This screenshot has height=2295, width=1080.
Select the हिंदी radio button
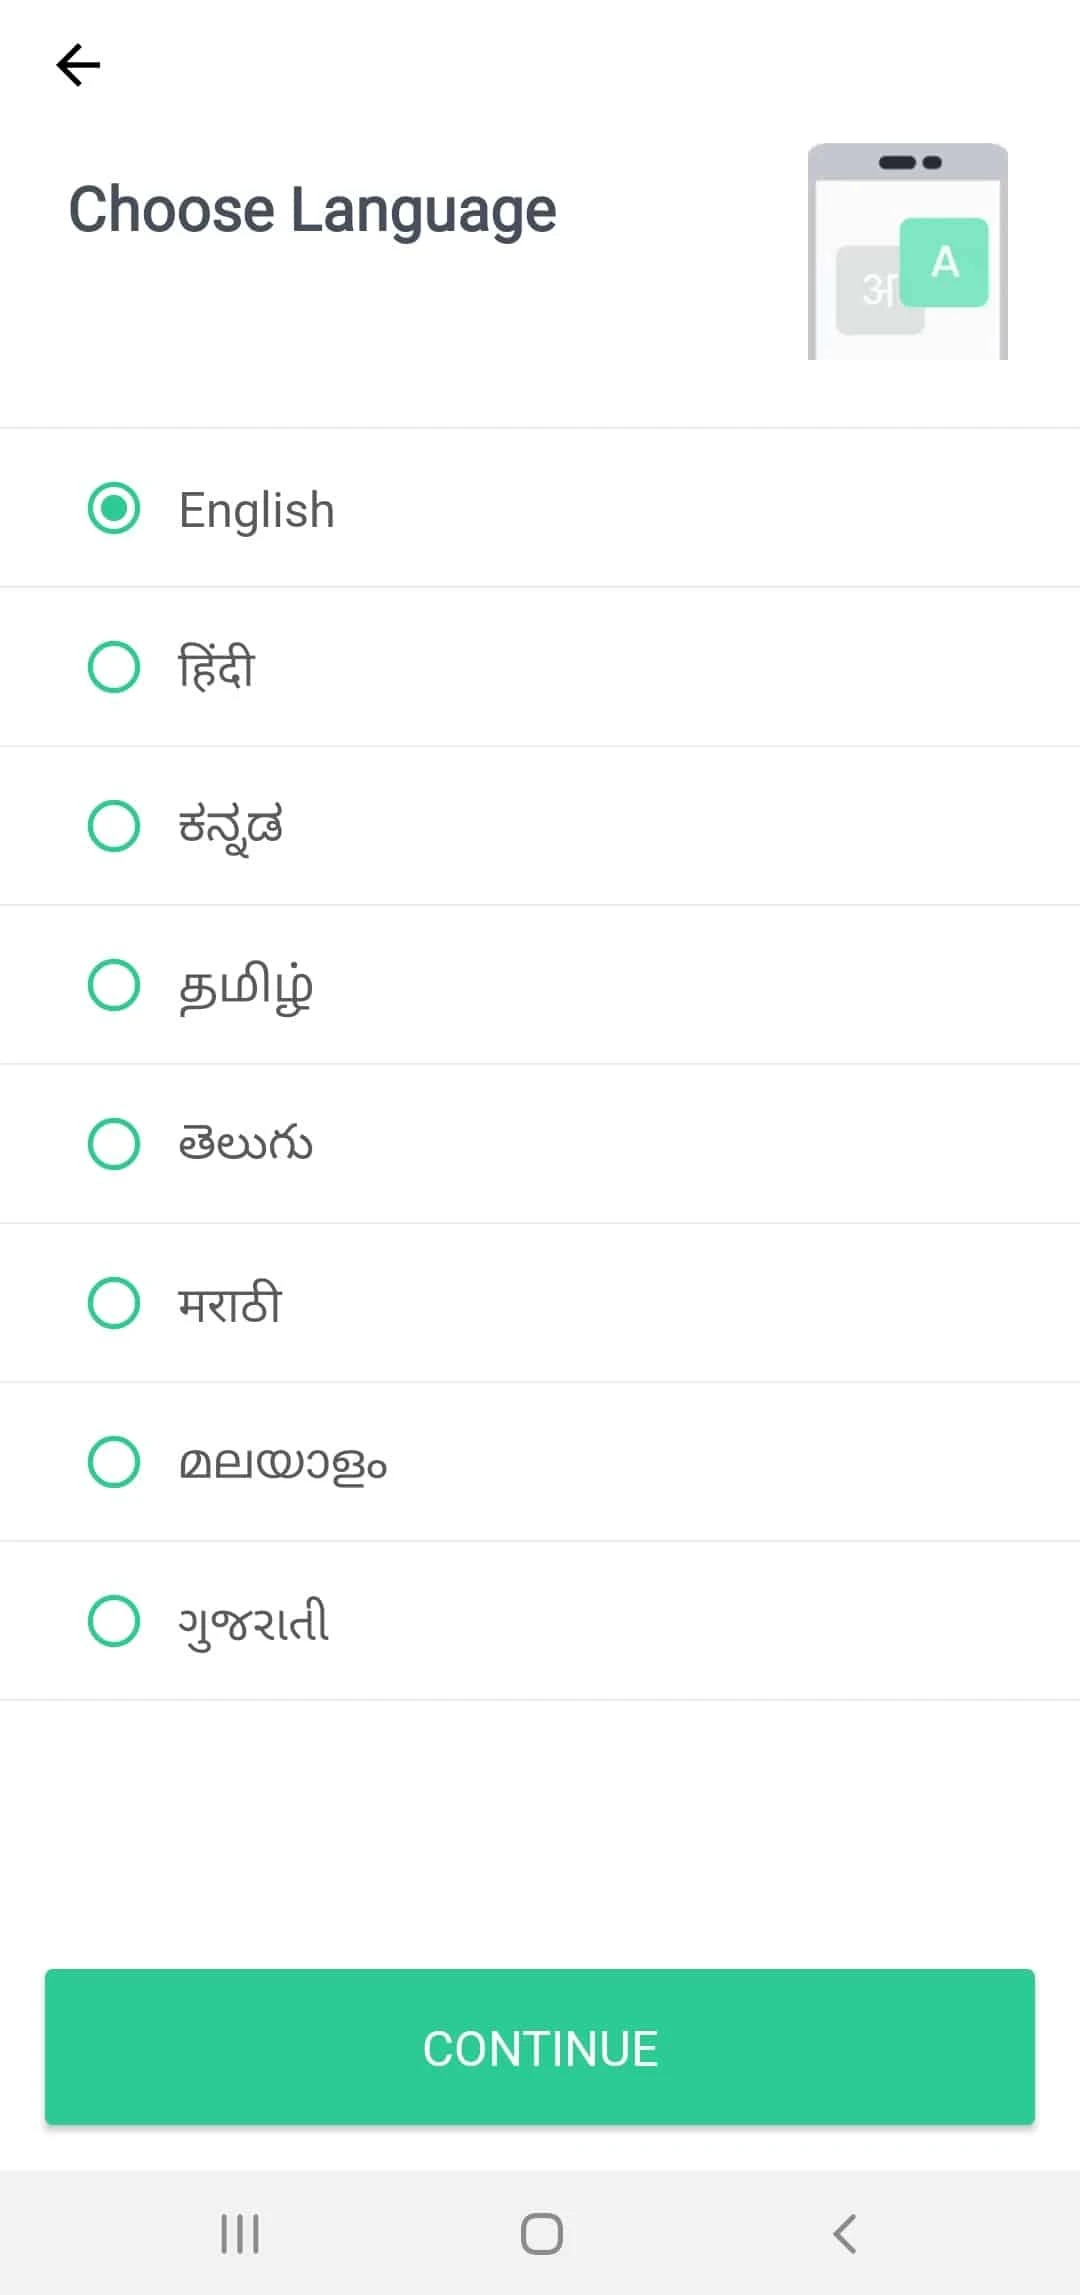(x=114, y=667)
